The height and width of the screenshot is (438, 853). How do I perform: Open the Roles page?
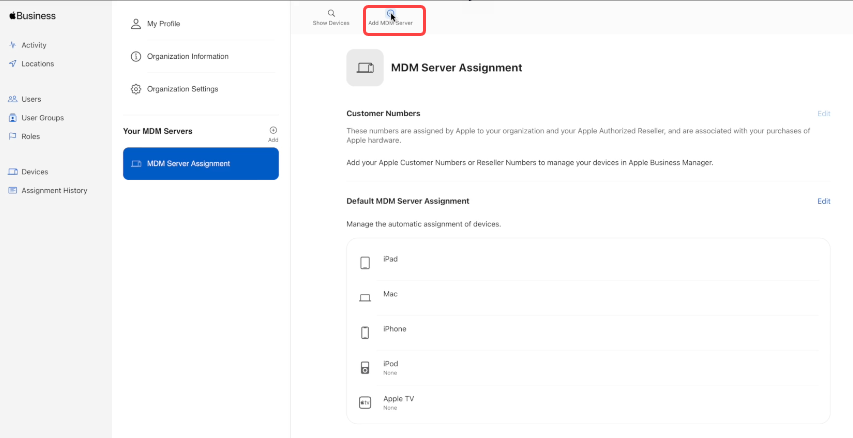31,136
